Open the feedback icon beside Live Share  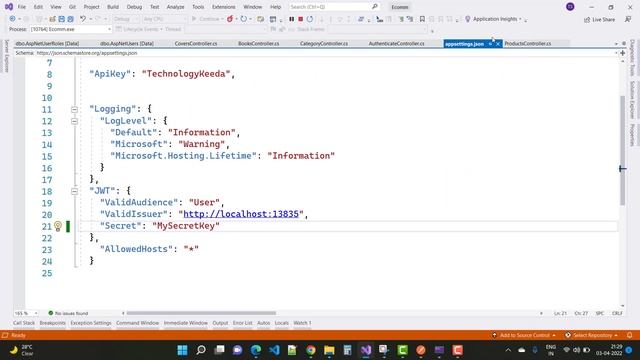click(628, 19)
